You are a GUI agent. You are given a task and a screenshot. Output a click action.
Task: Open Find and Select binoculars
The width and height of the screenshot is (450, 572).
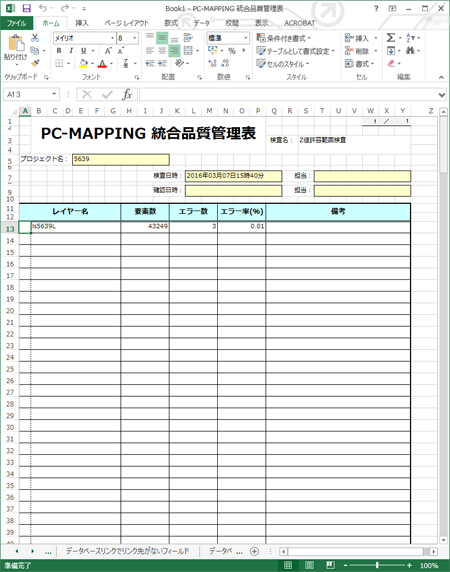coord(411,51)
